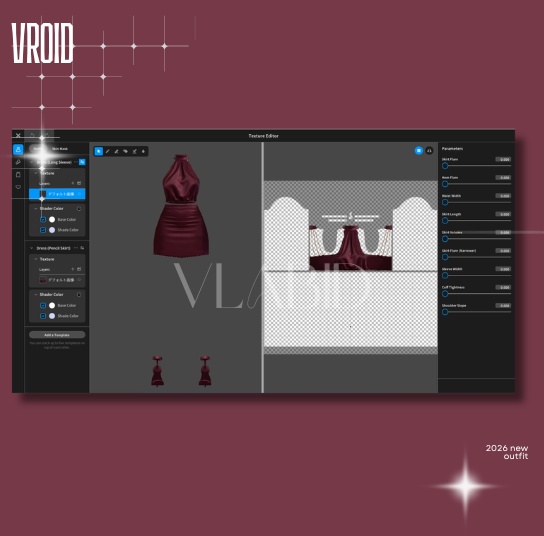
Task: Reset Shader Color for Dress (Pencil Skirt)
Action: click(79, 295)
